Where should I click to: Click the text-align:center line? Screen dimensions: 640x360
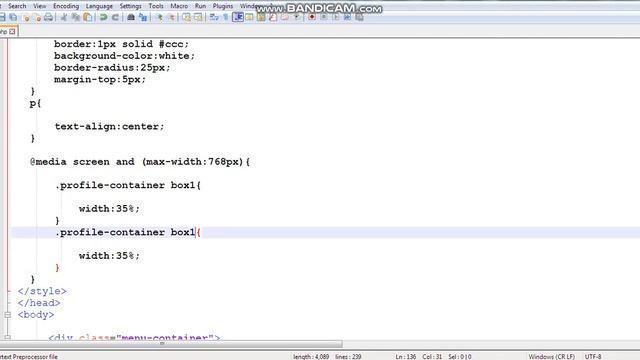click(109, 127)
